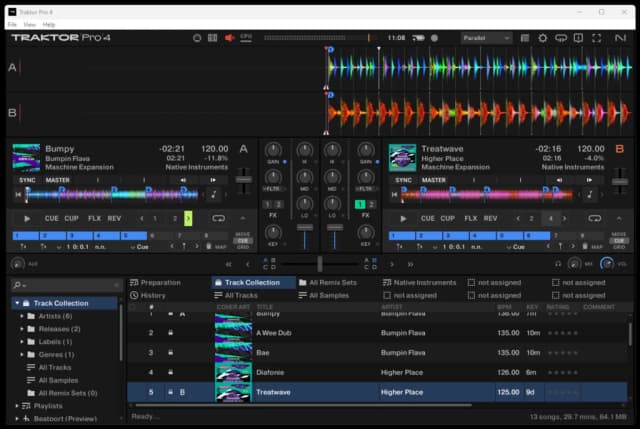Select History favorite shortcut
640x429 pixels.
coord(148,295)
